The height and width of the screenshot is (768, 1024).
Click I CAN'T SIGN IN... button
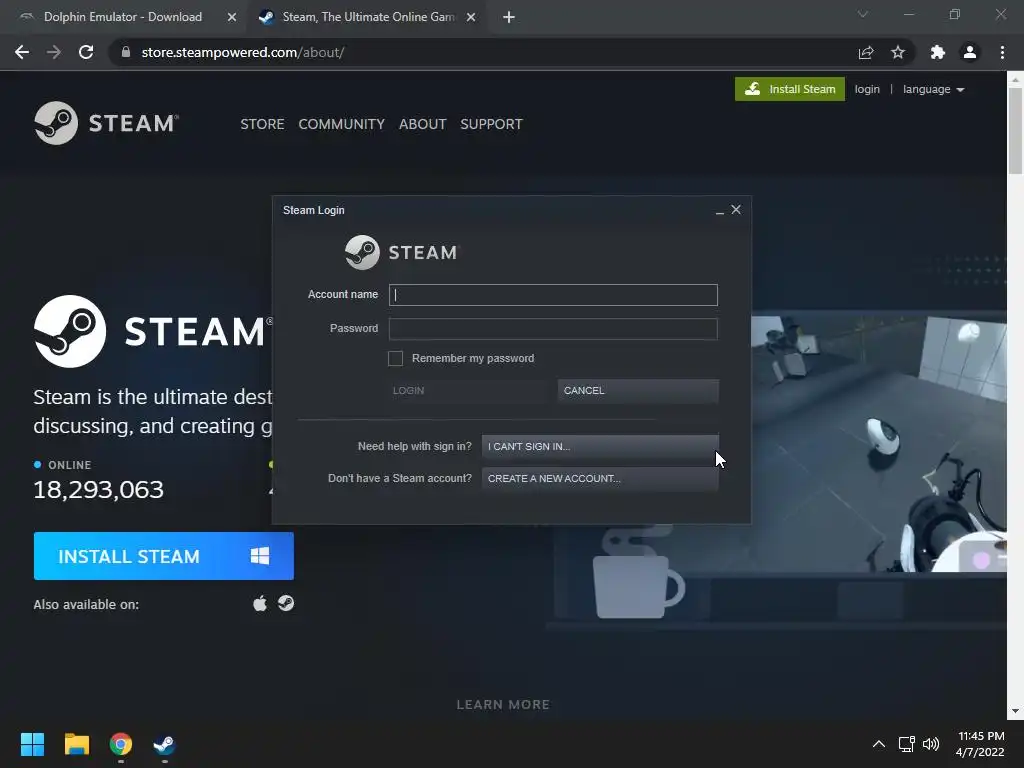(600, 447)
